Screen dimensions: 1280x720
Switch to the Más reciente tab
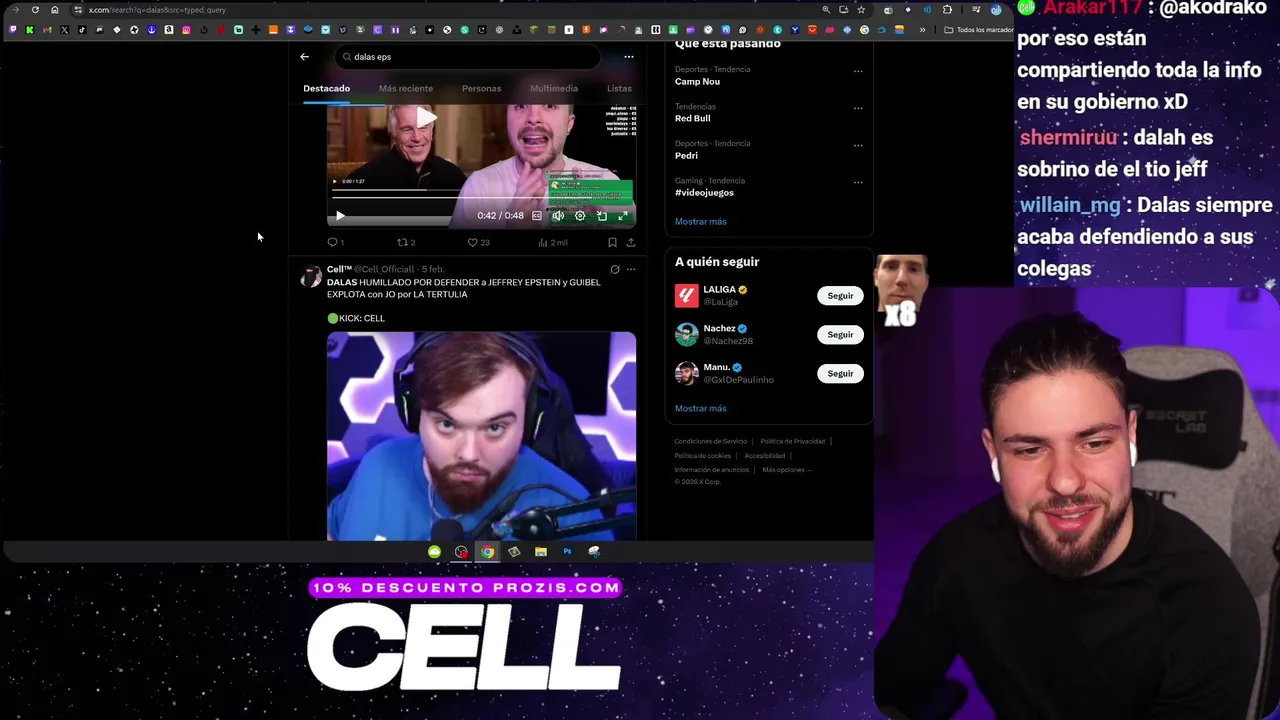pos(406,88)
